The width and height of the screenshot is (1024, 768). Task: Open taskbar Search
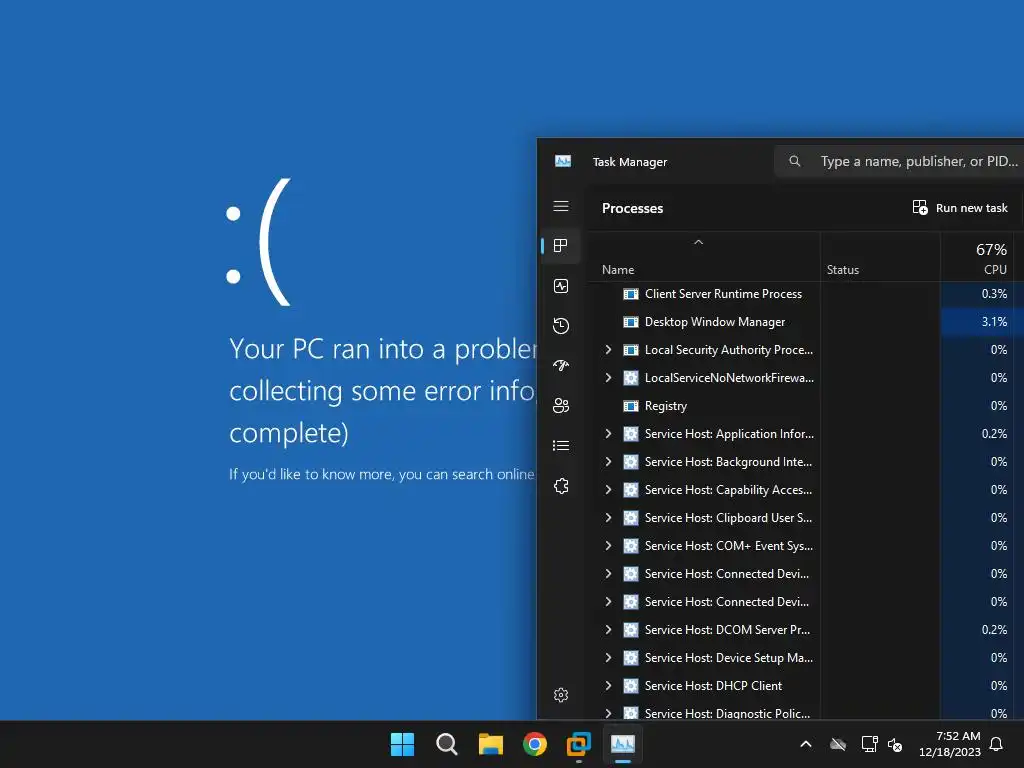(x=447, y=744)
